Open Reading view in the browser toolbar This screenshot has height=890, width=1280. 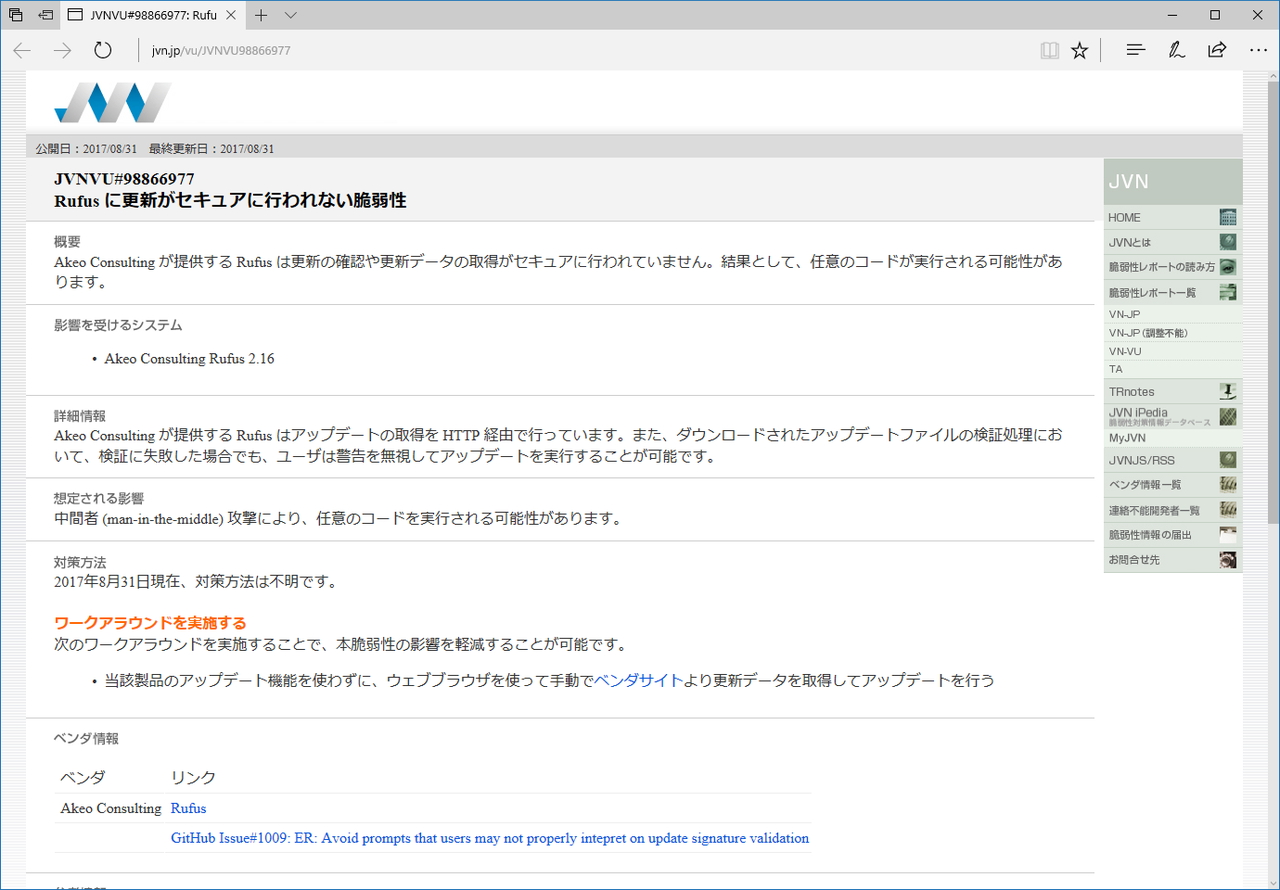click(x=1049, y=49)
